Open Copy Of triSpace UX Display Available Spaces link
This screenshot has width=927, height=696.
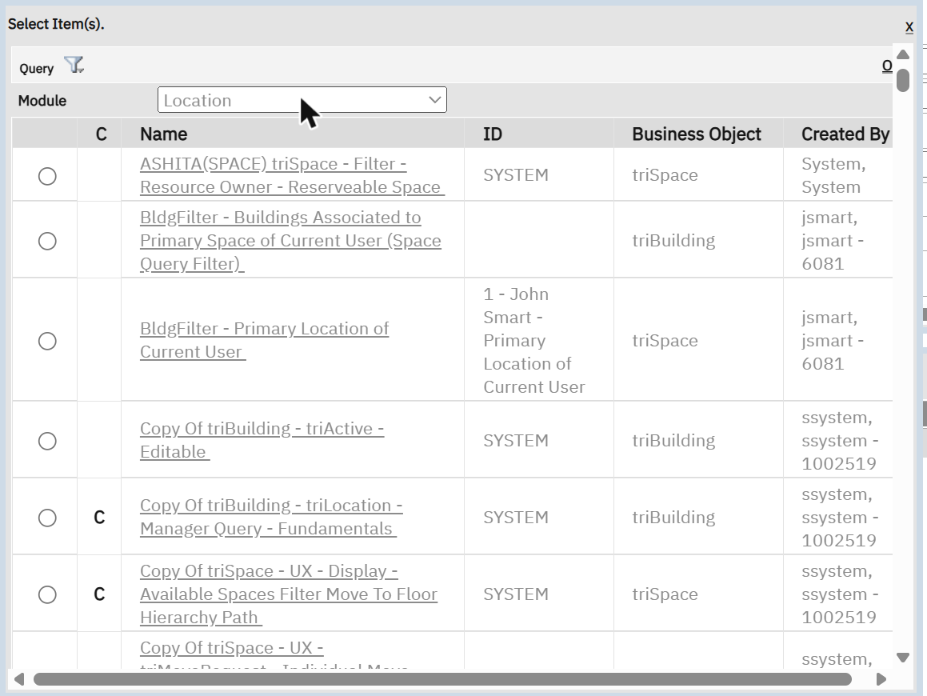tap(289, 594)
